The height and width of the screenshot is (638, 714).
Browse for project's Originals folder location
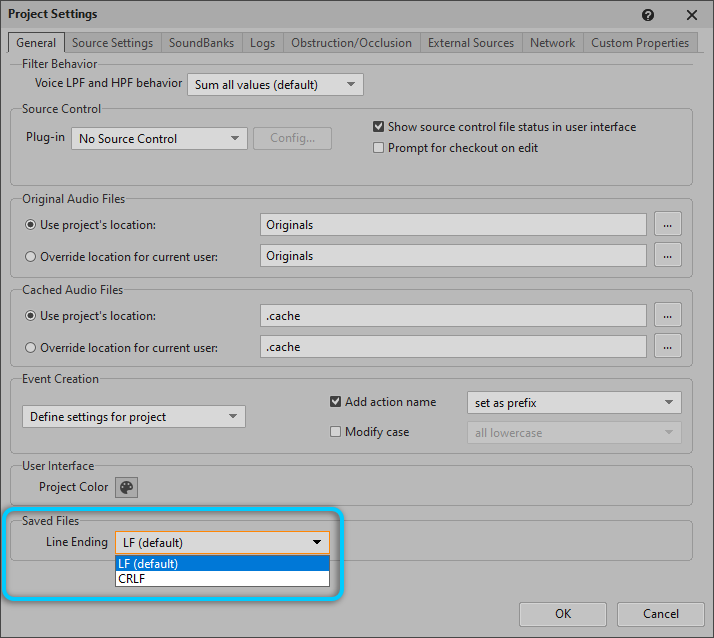click(x=668, y=225)
